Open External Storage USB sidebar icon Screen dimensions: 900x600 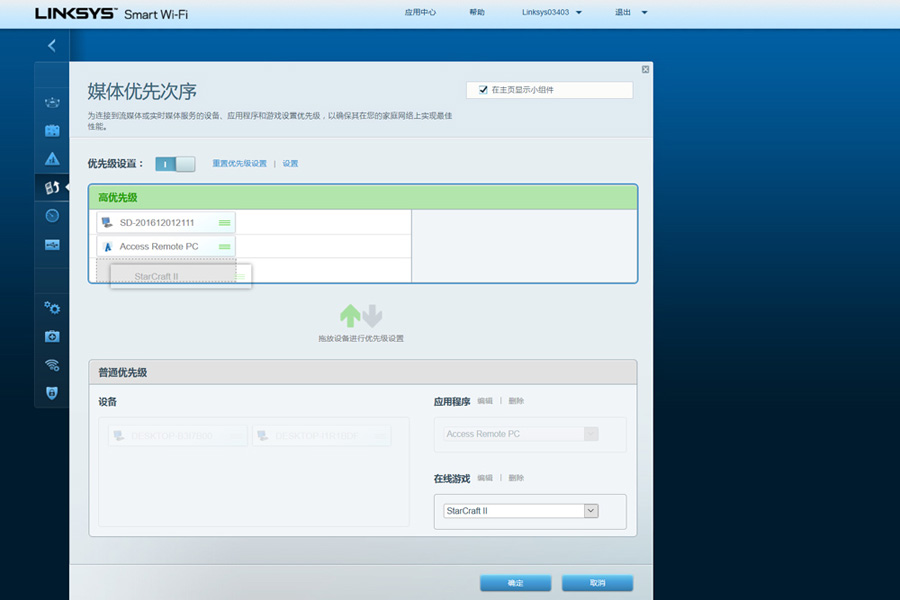[x=52, y=245]
